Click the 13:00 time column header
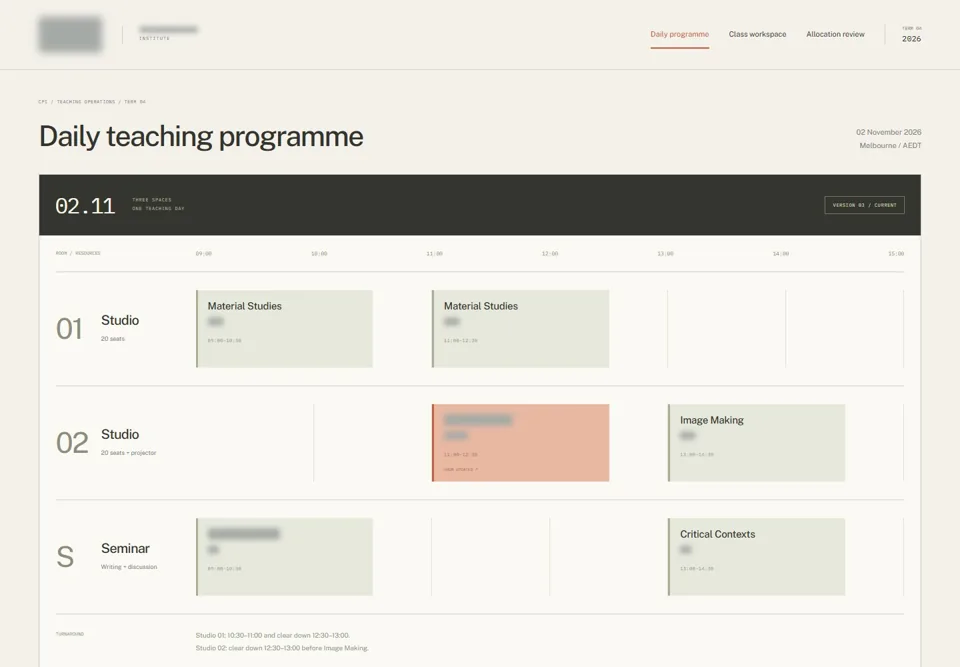The image size is (960, 667). pos(666,254)
